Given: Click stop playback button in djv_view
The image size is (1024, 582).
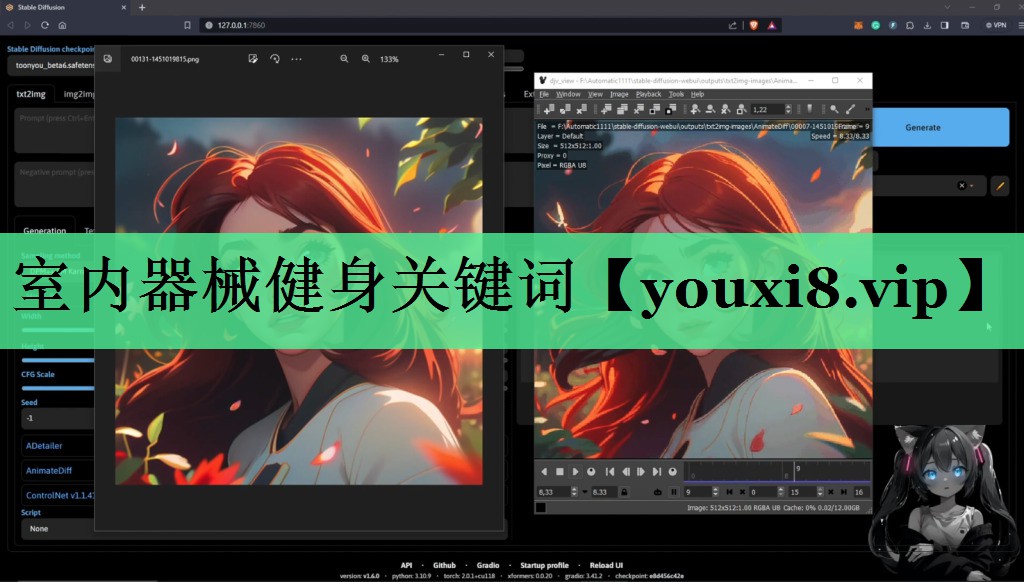Looking at the screenshot, I should [x=560, y=472].
